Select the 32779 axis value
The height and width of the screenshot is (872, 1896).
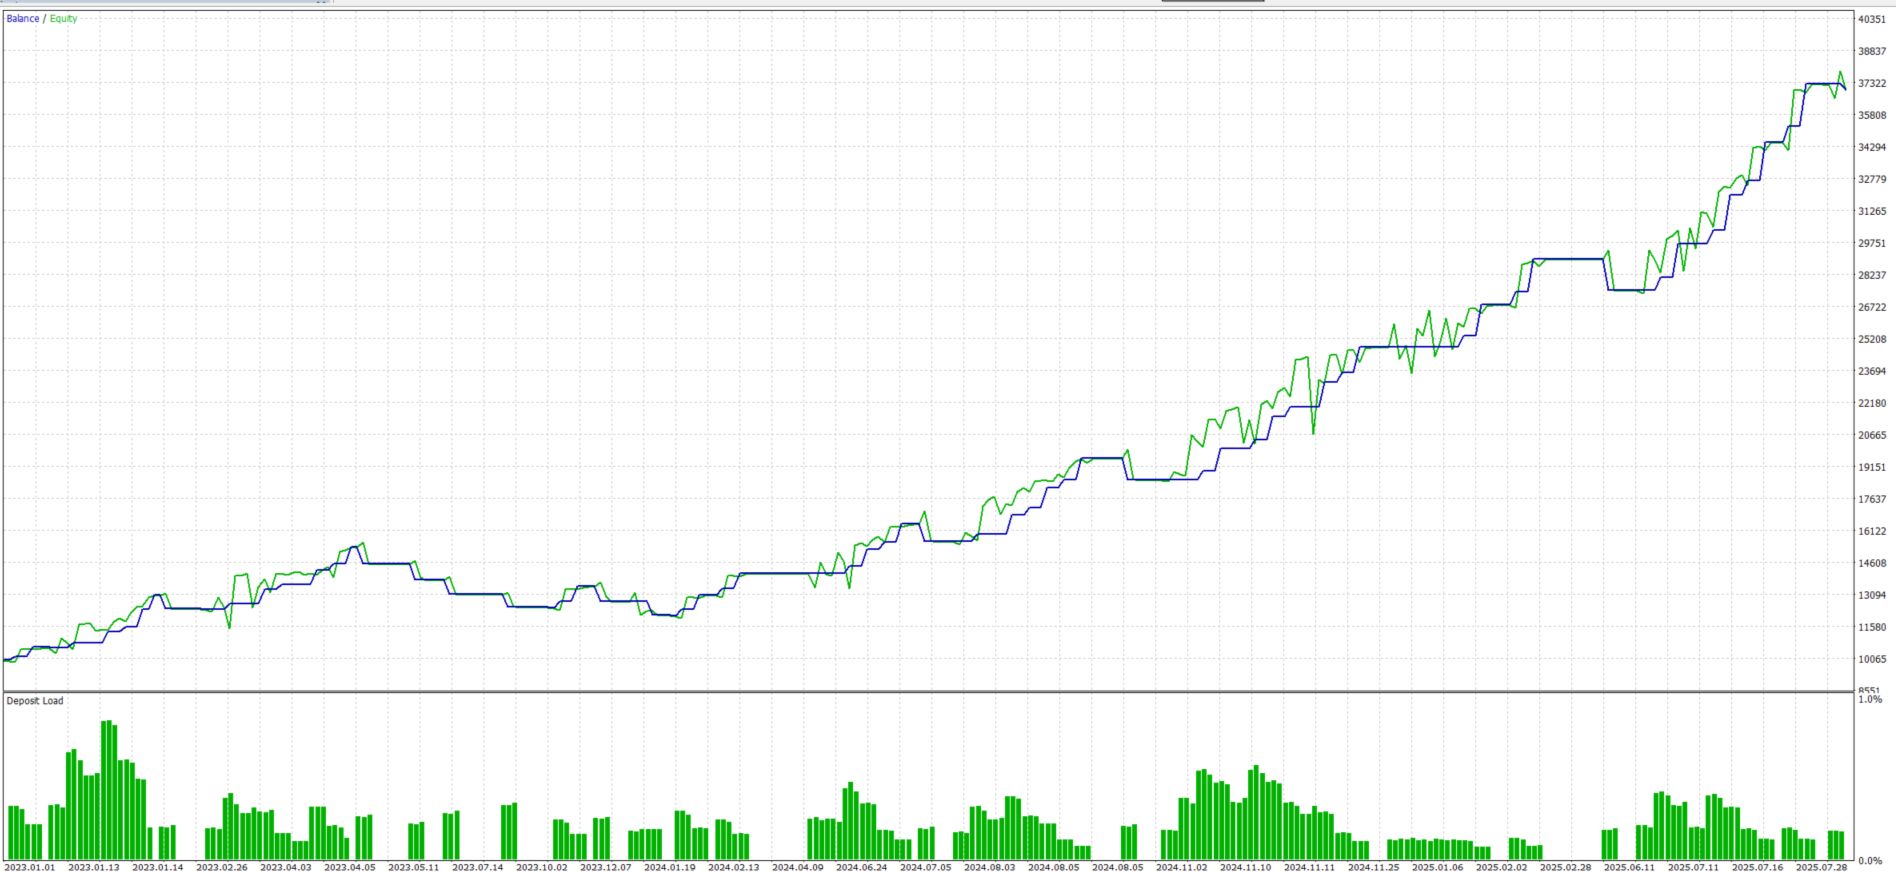1872,179
